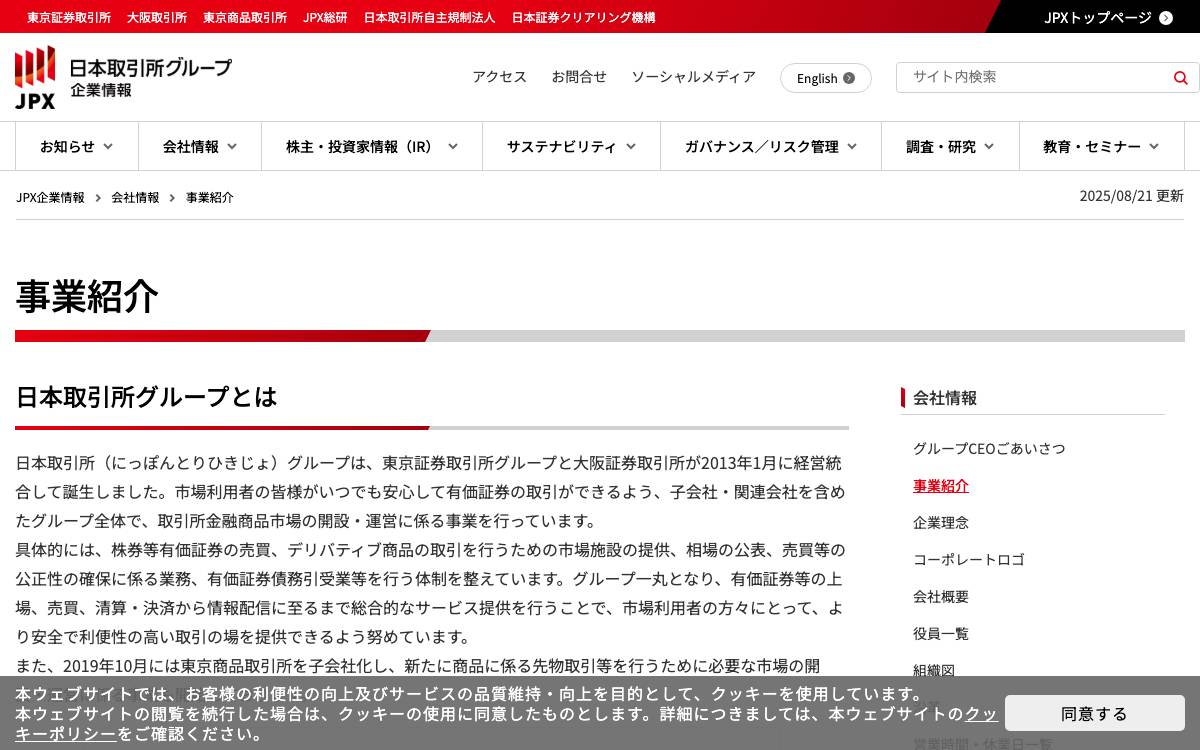Open sidebar コーポレートロゴ link

coord(969,560)
